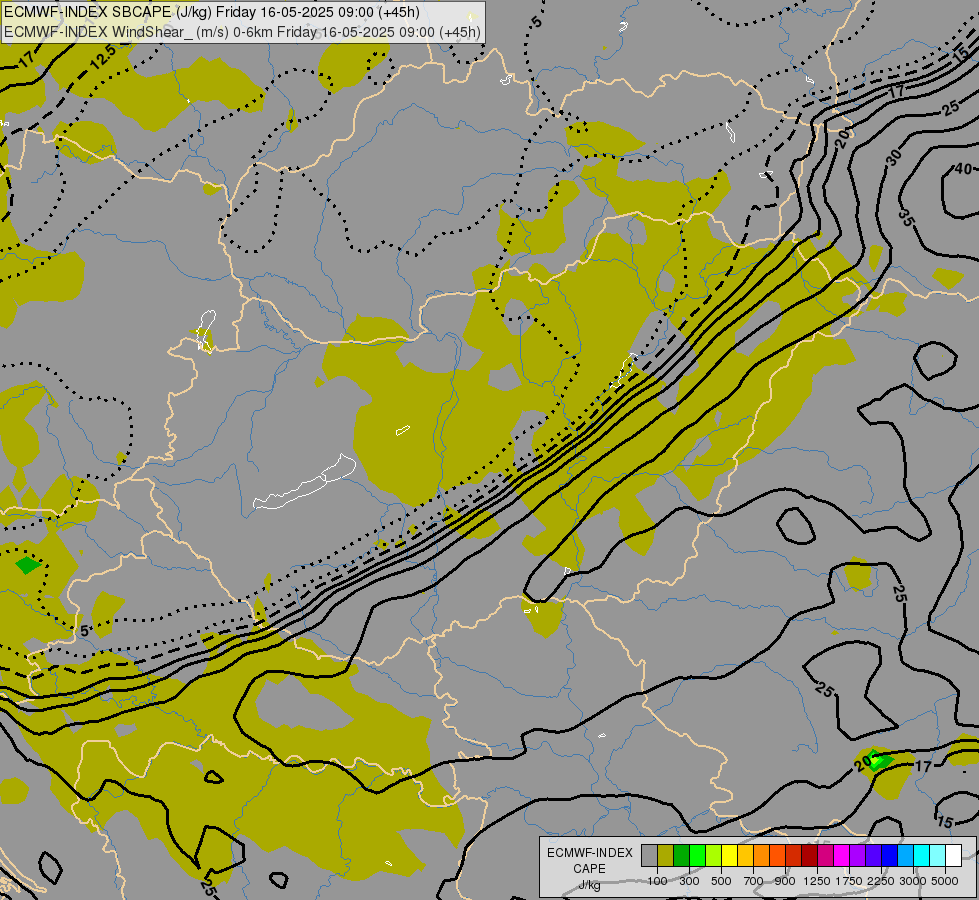Click the amber legend swatch
The width and height of the screenshot is (979, 900).
(745, 856)
